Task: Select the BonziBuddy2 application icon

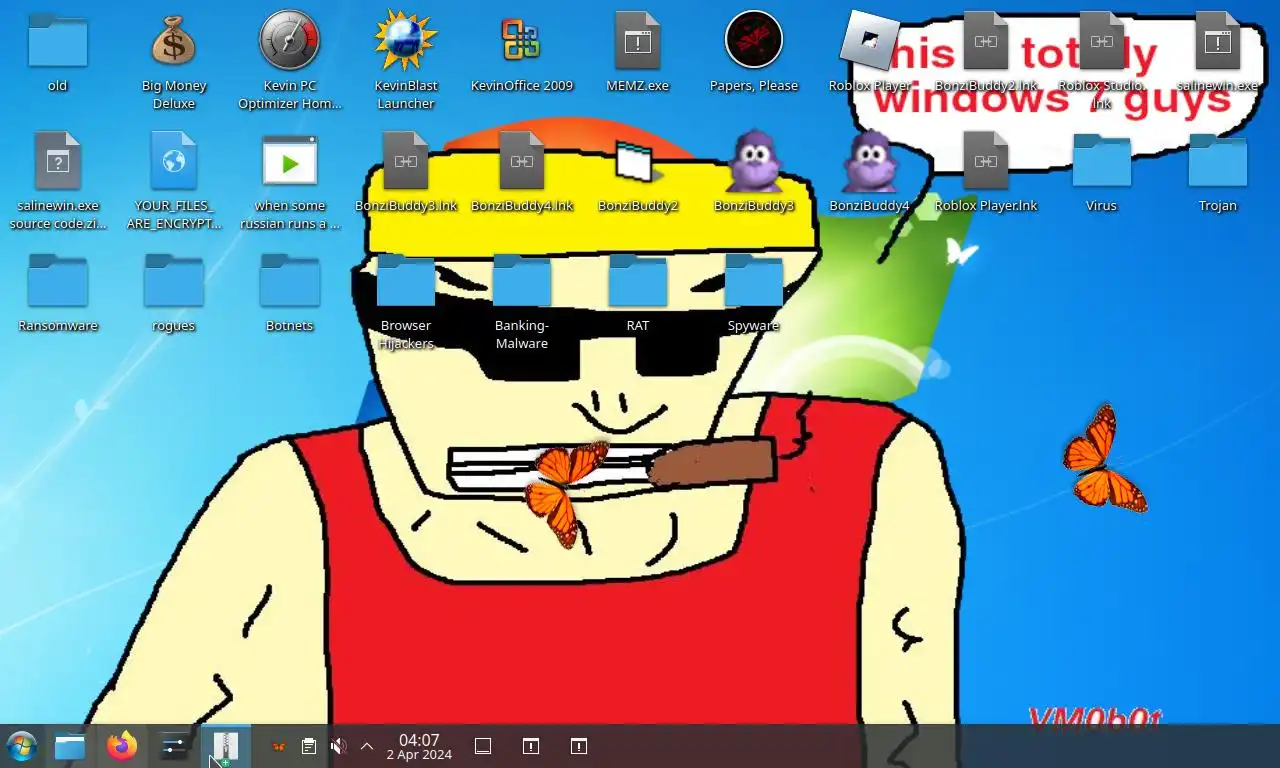Action: click(638, 160)
